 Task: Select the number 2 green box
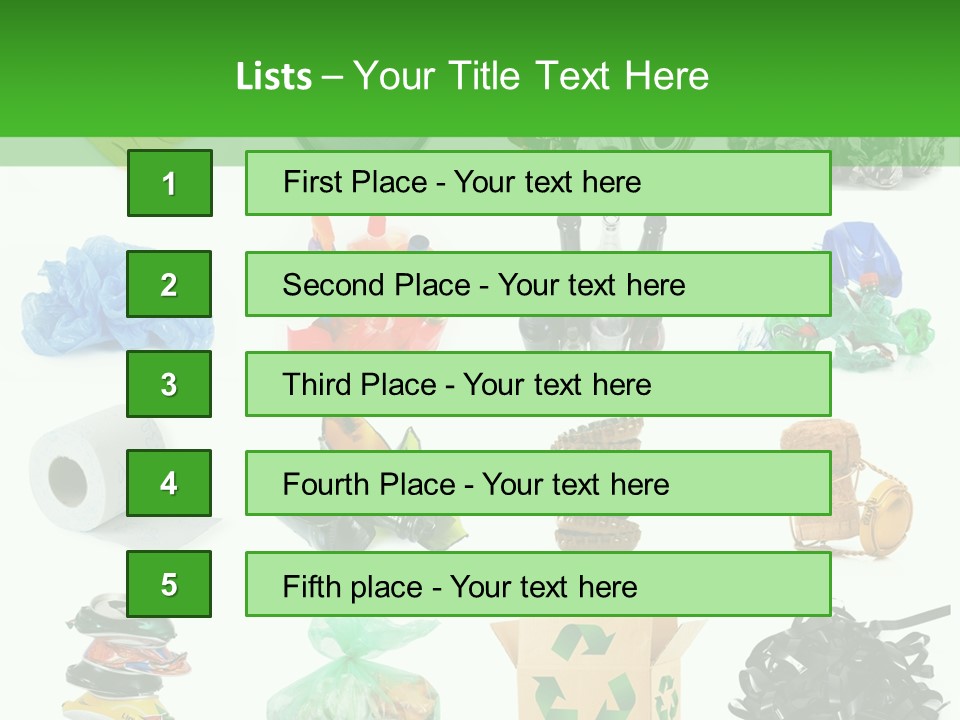[x=169, y=284]
